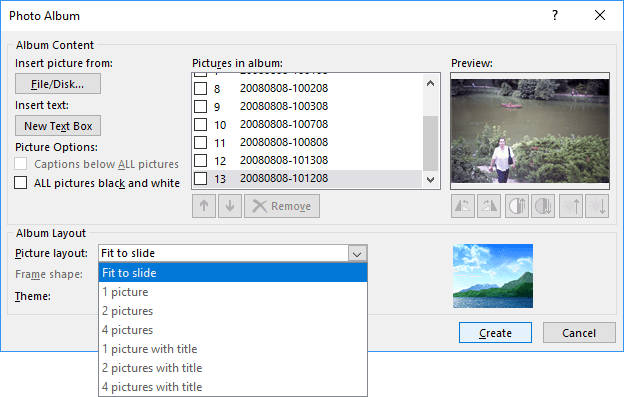Toggle Captions below ALL pictures checkbox
Viewport: 624px width, 397px height.
21,163
